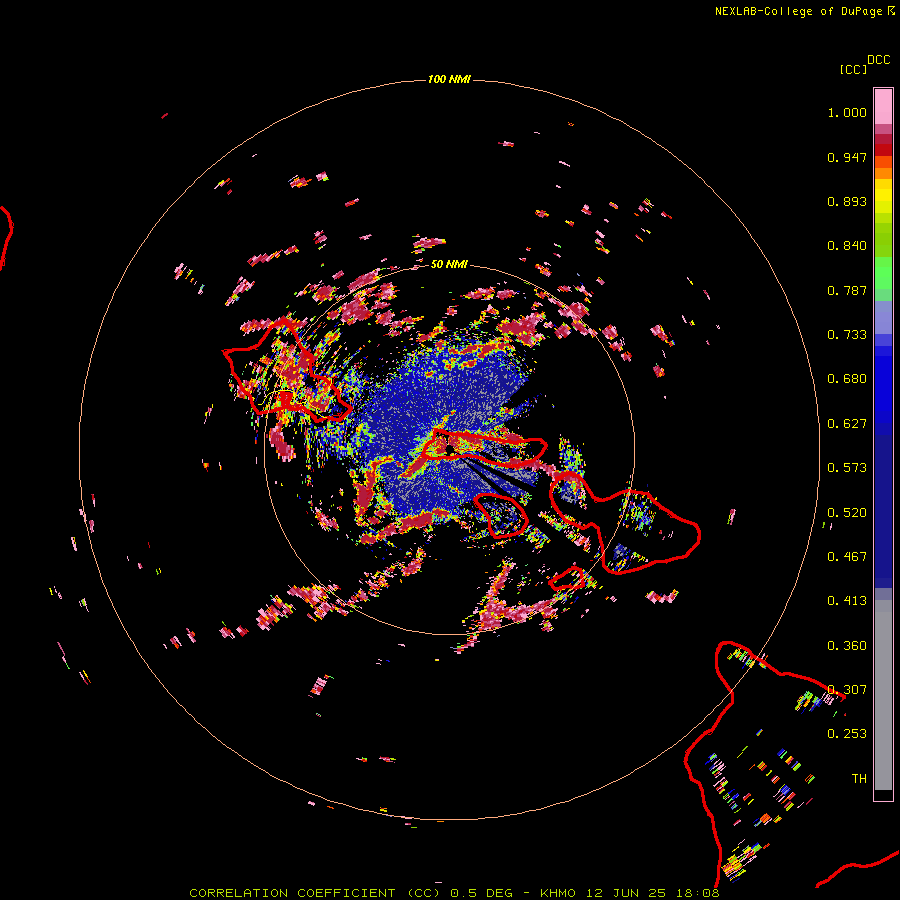
Task: Click the 0.573 value on the scale
Action: 847,468
